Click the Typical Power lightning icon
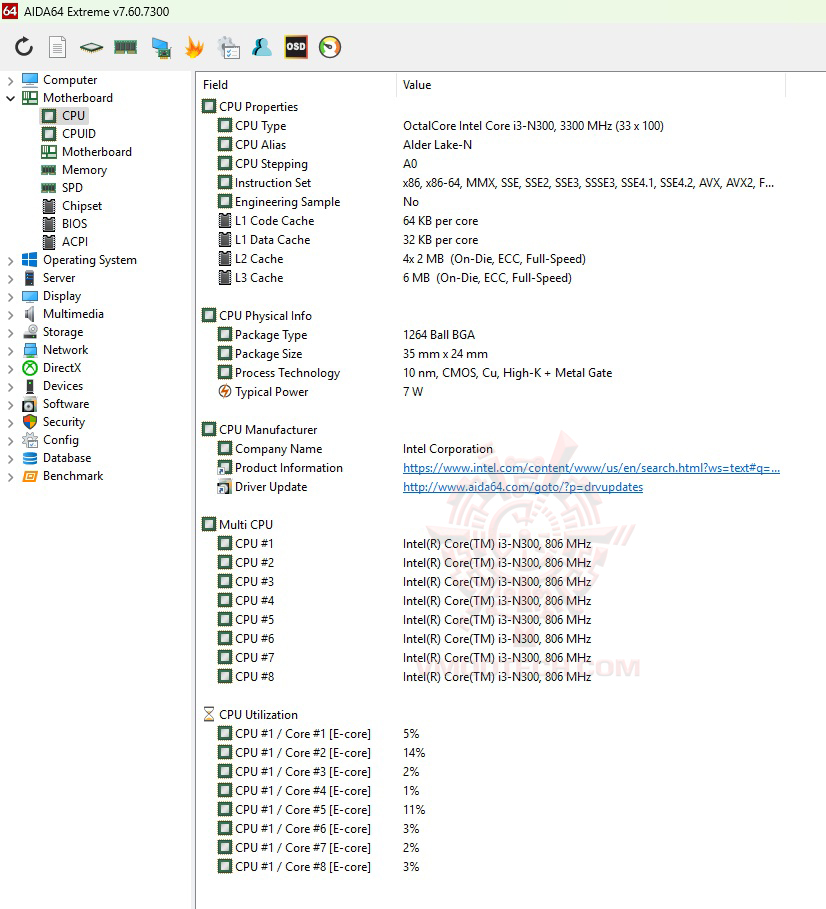The image size is (826, 909). (225, 391)
